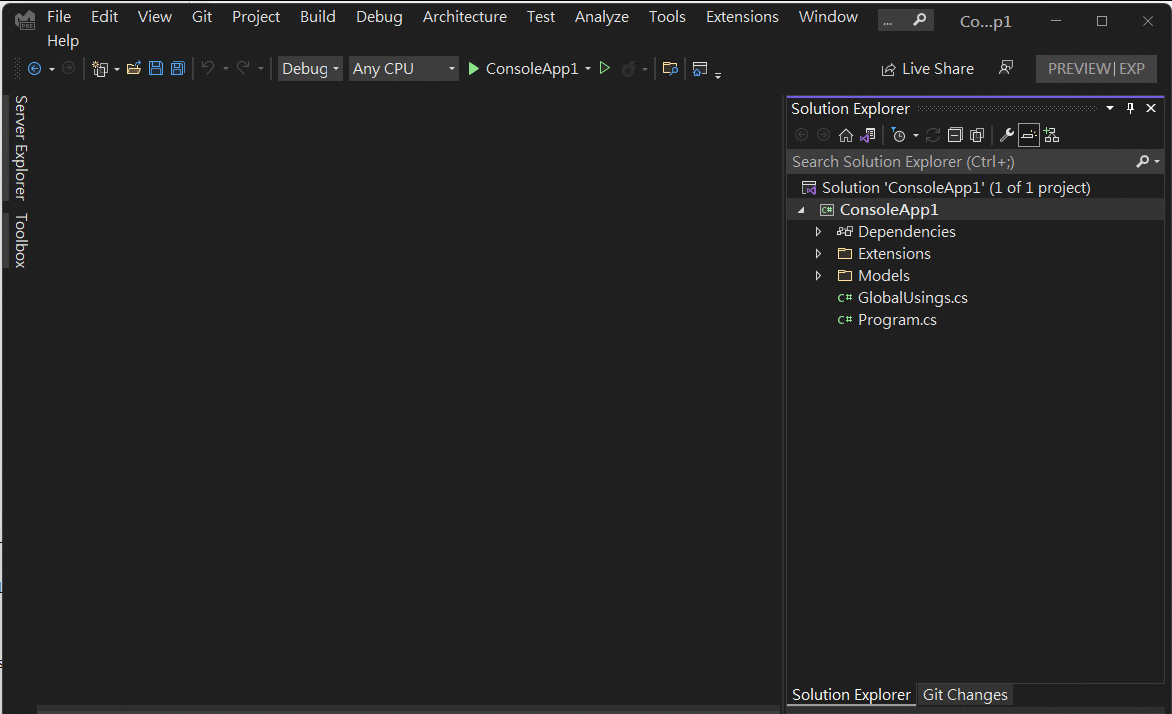Click the Start Without Debugging outline play icon

pyautogui.click(x=605, y=69)
